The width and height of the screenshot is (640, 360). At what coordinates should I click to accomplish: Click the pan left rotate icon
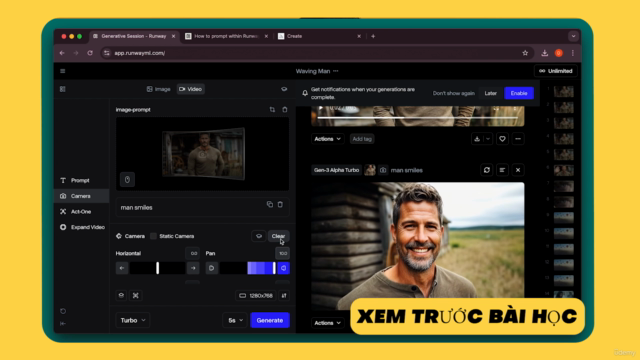[x=211, y=268]
